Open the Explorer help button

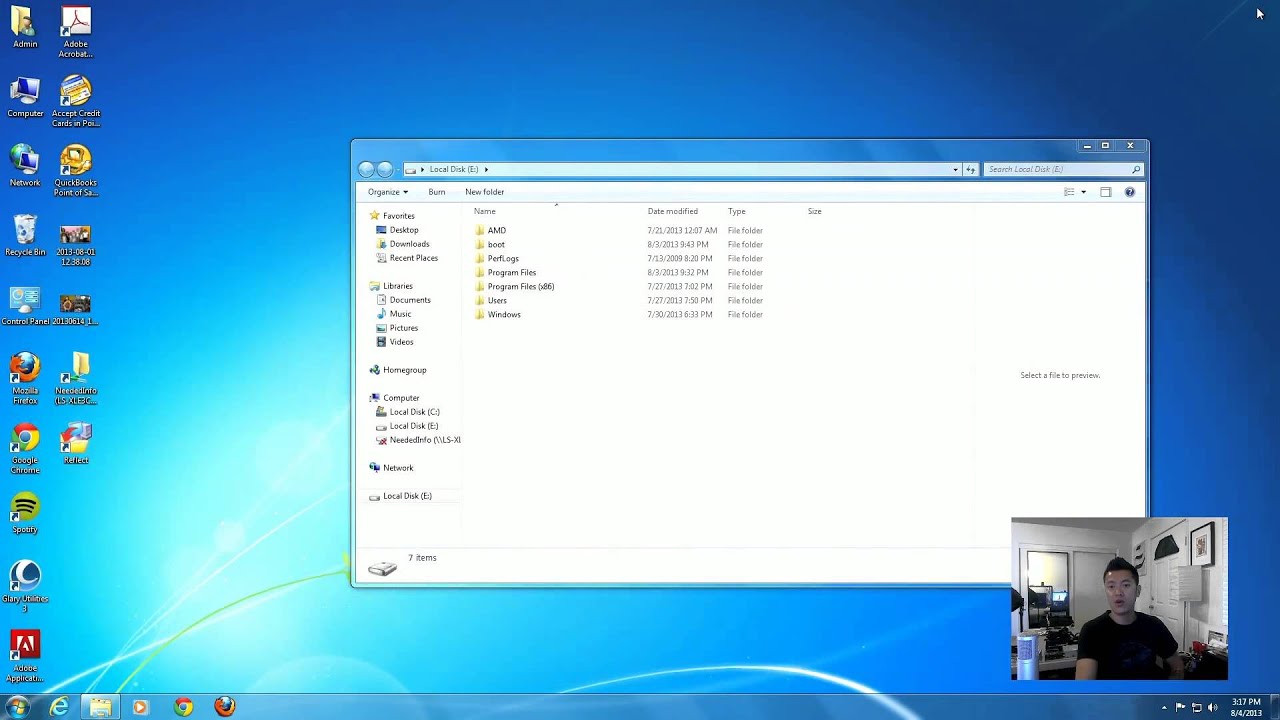tap(1130, 192)
